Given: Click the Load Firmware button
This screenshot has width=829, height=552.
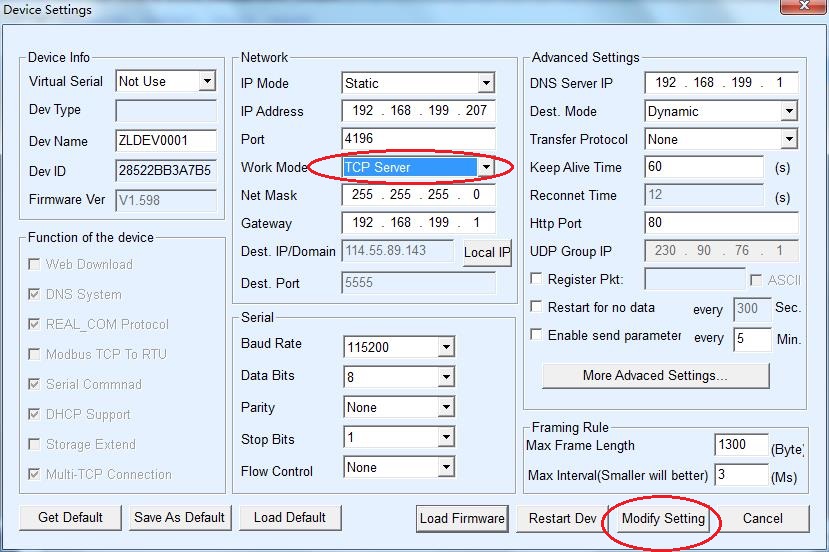Looking at the screenshot, I should pyautogui.click(x=462, y=518).
